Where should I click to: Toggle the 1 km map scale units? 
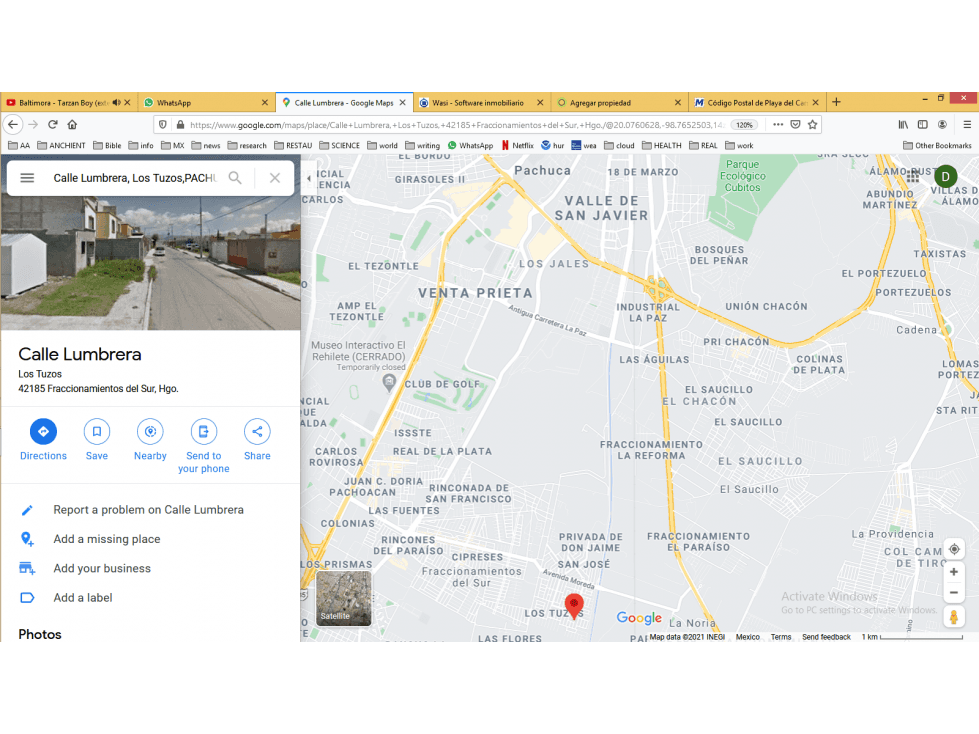coord(912,637)
